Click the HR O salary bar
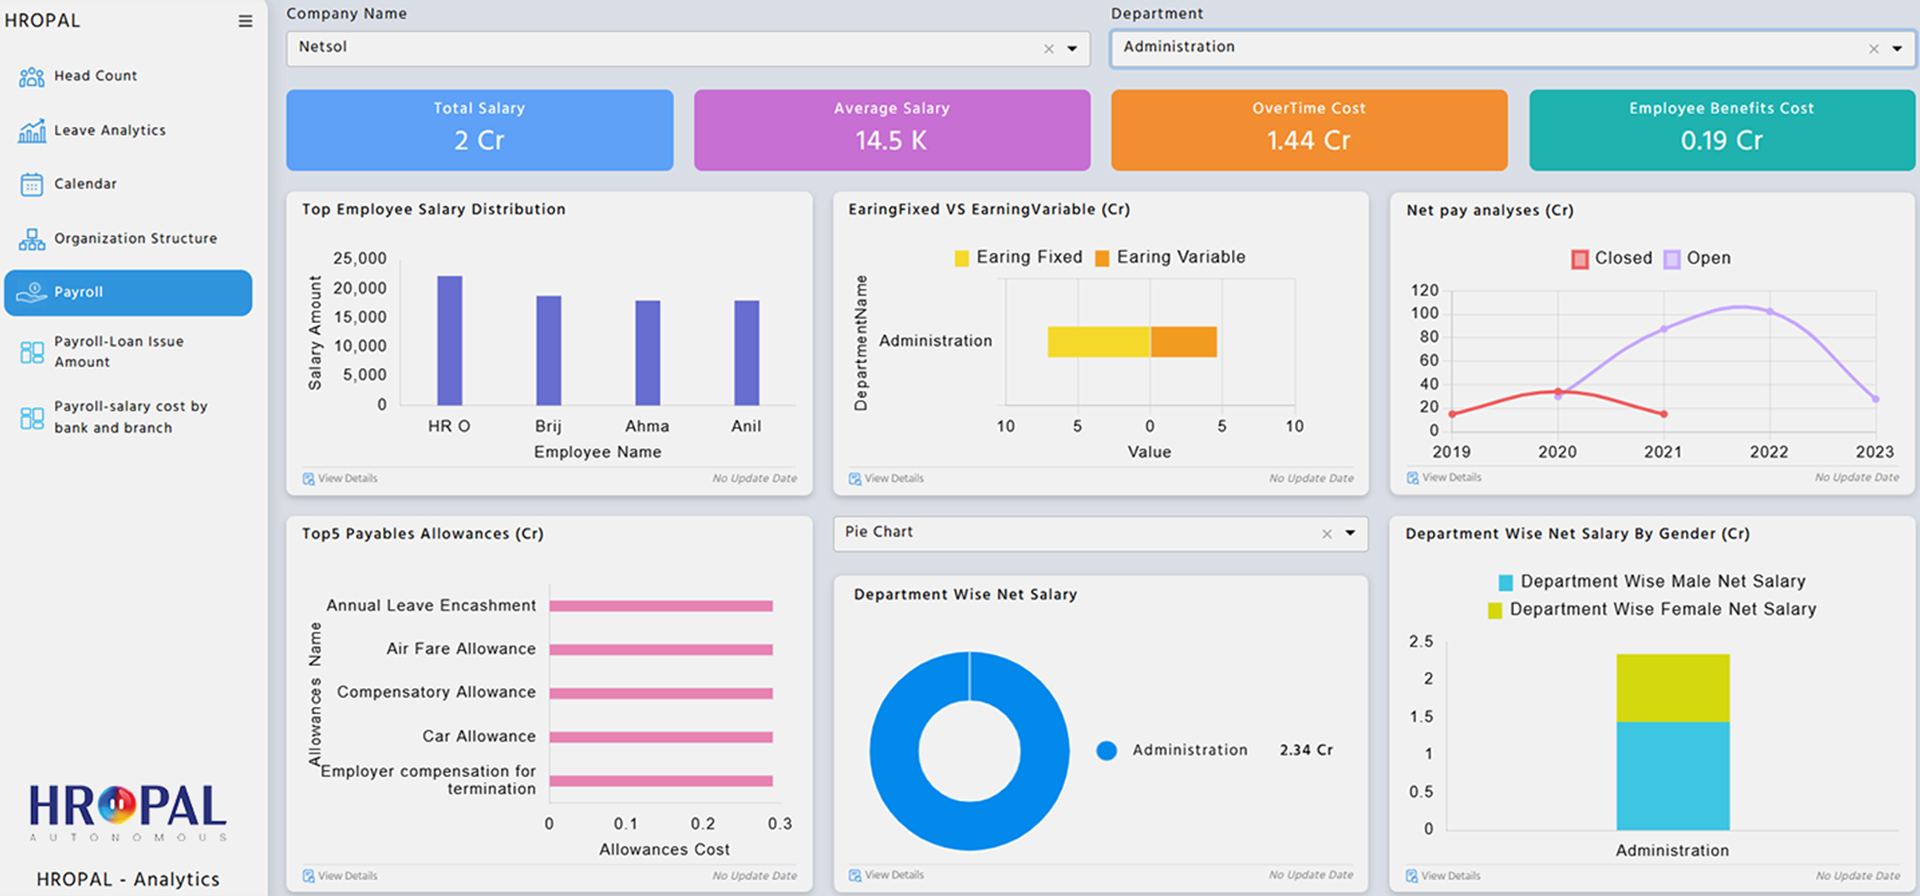Image resolution: width=1920 pixels, height=896 pixels. pos(450,341)
